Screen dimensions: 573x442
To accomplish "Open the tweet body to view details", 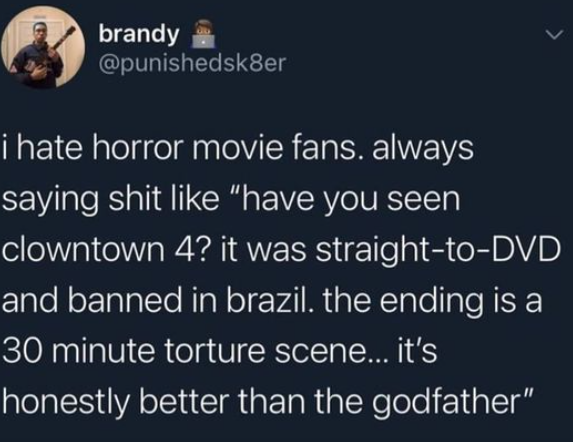I will [x=281, y=275].
